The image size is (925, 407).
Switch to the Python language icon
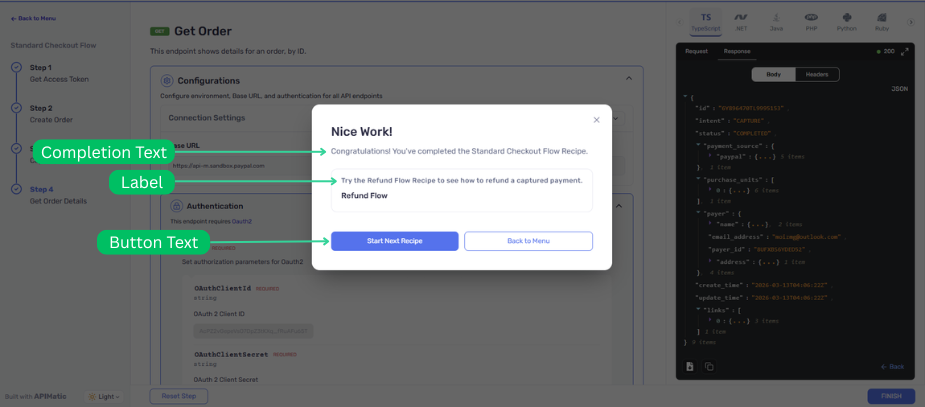click(x=846, y=20)
